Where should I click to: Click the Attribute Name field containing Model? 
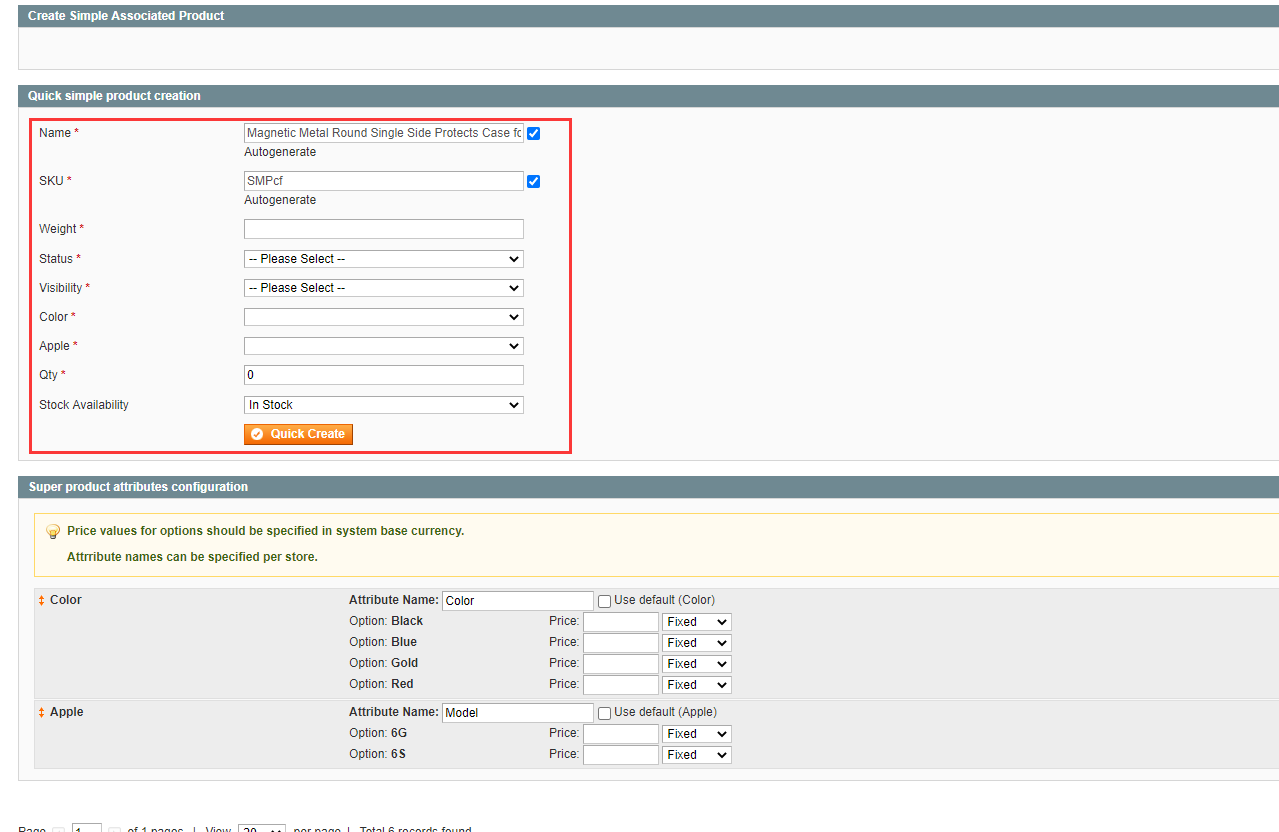(x=517, y=713)
